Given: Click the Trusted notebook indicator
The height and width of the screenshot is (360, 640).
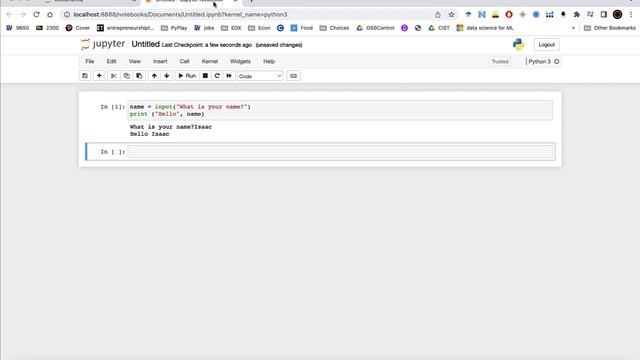Looking at the screenshot, I should click(x=500, y=62).
